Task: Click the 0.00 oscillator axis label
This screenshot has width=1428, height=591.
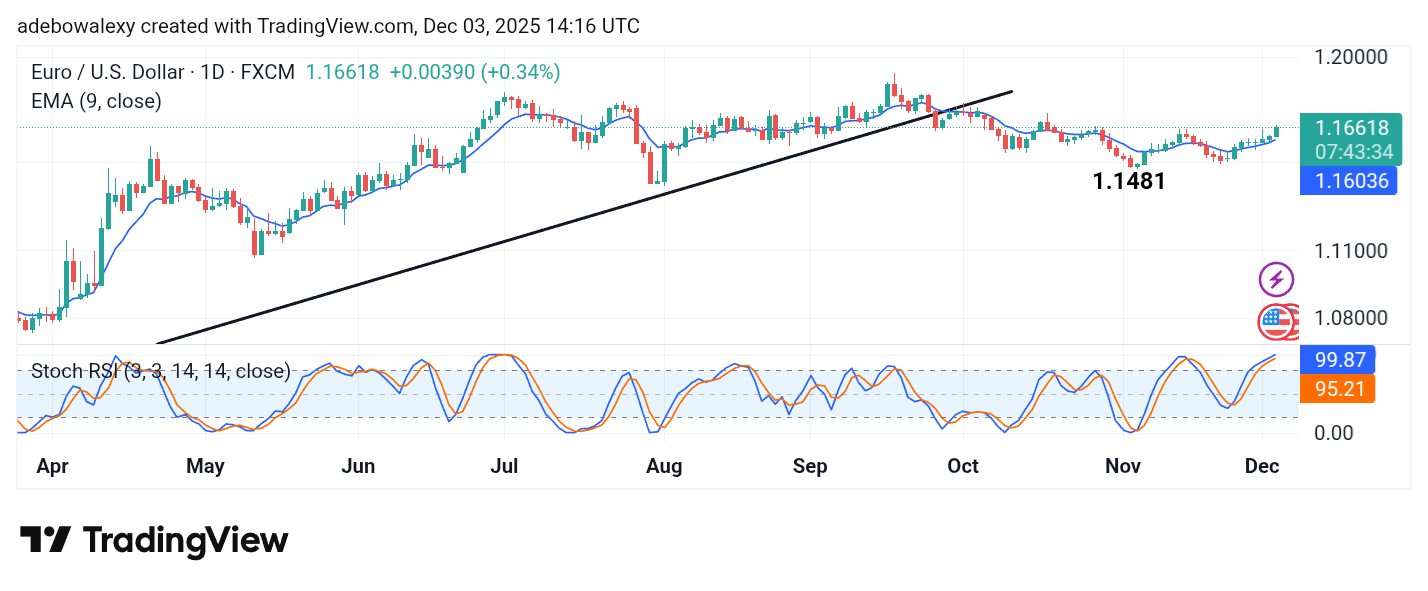Action: [x=1336, y=433]
